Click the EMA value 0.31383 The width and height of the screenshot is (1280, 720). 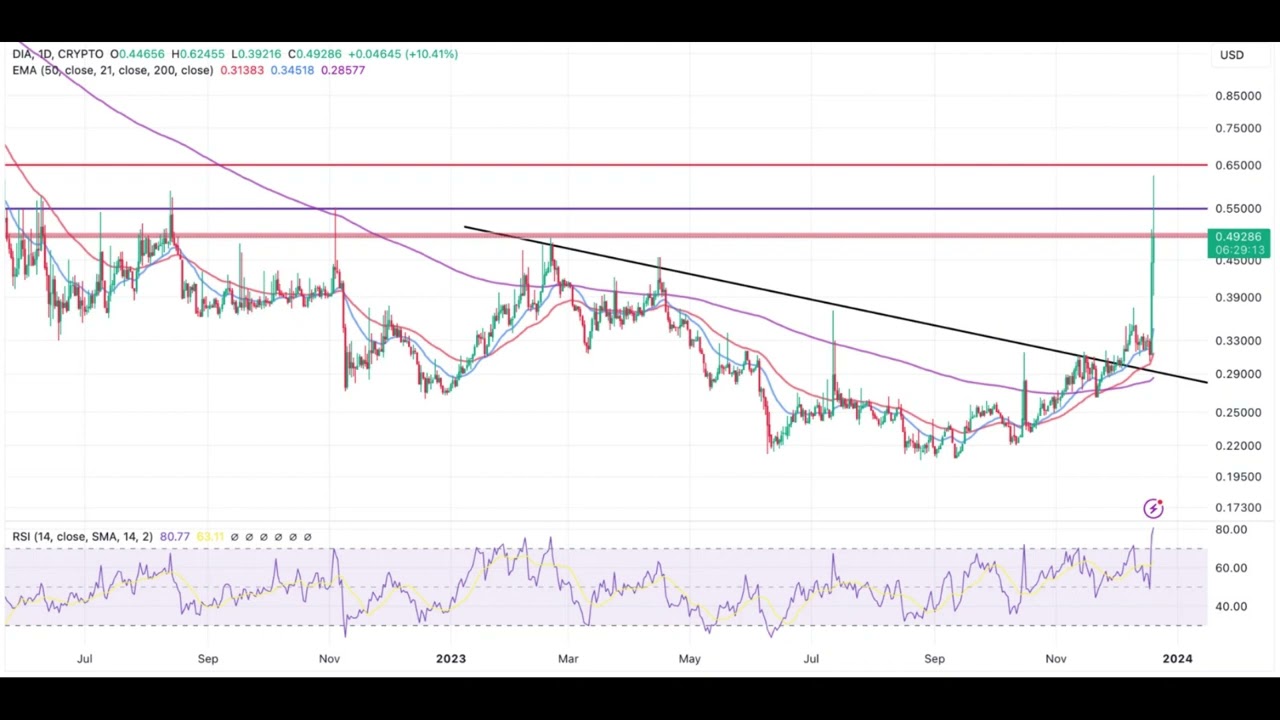[x=241, y=70]
